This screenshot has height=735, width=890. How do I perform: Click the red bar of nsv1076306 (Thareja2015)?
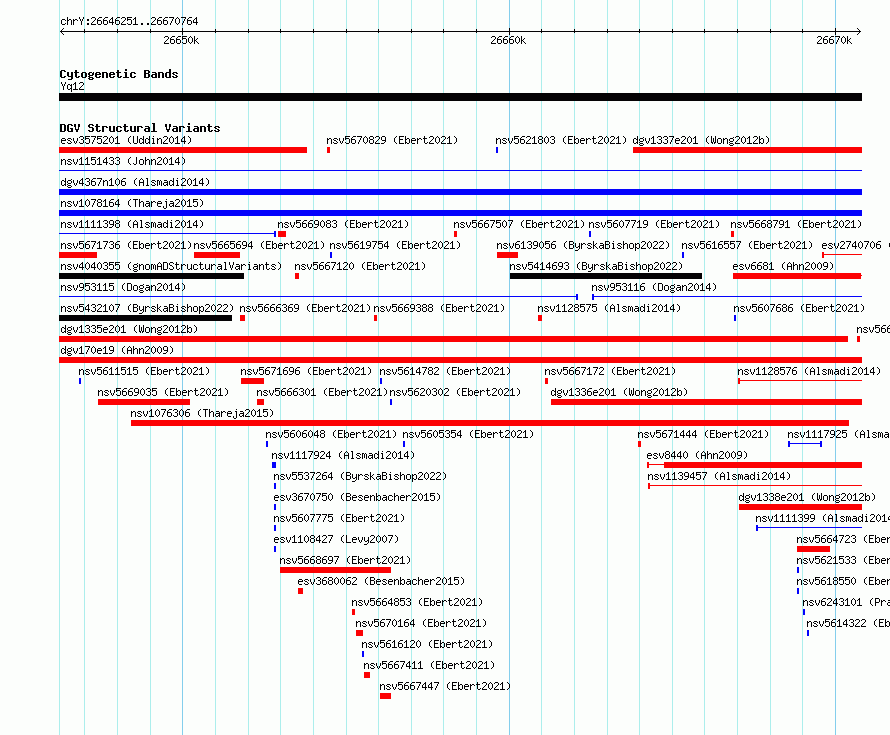pos(490,423)
